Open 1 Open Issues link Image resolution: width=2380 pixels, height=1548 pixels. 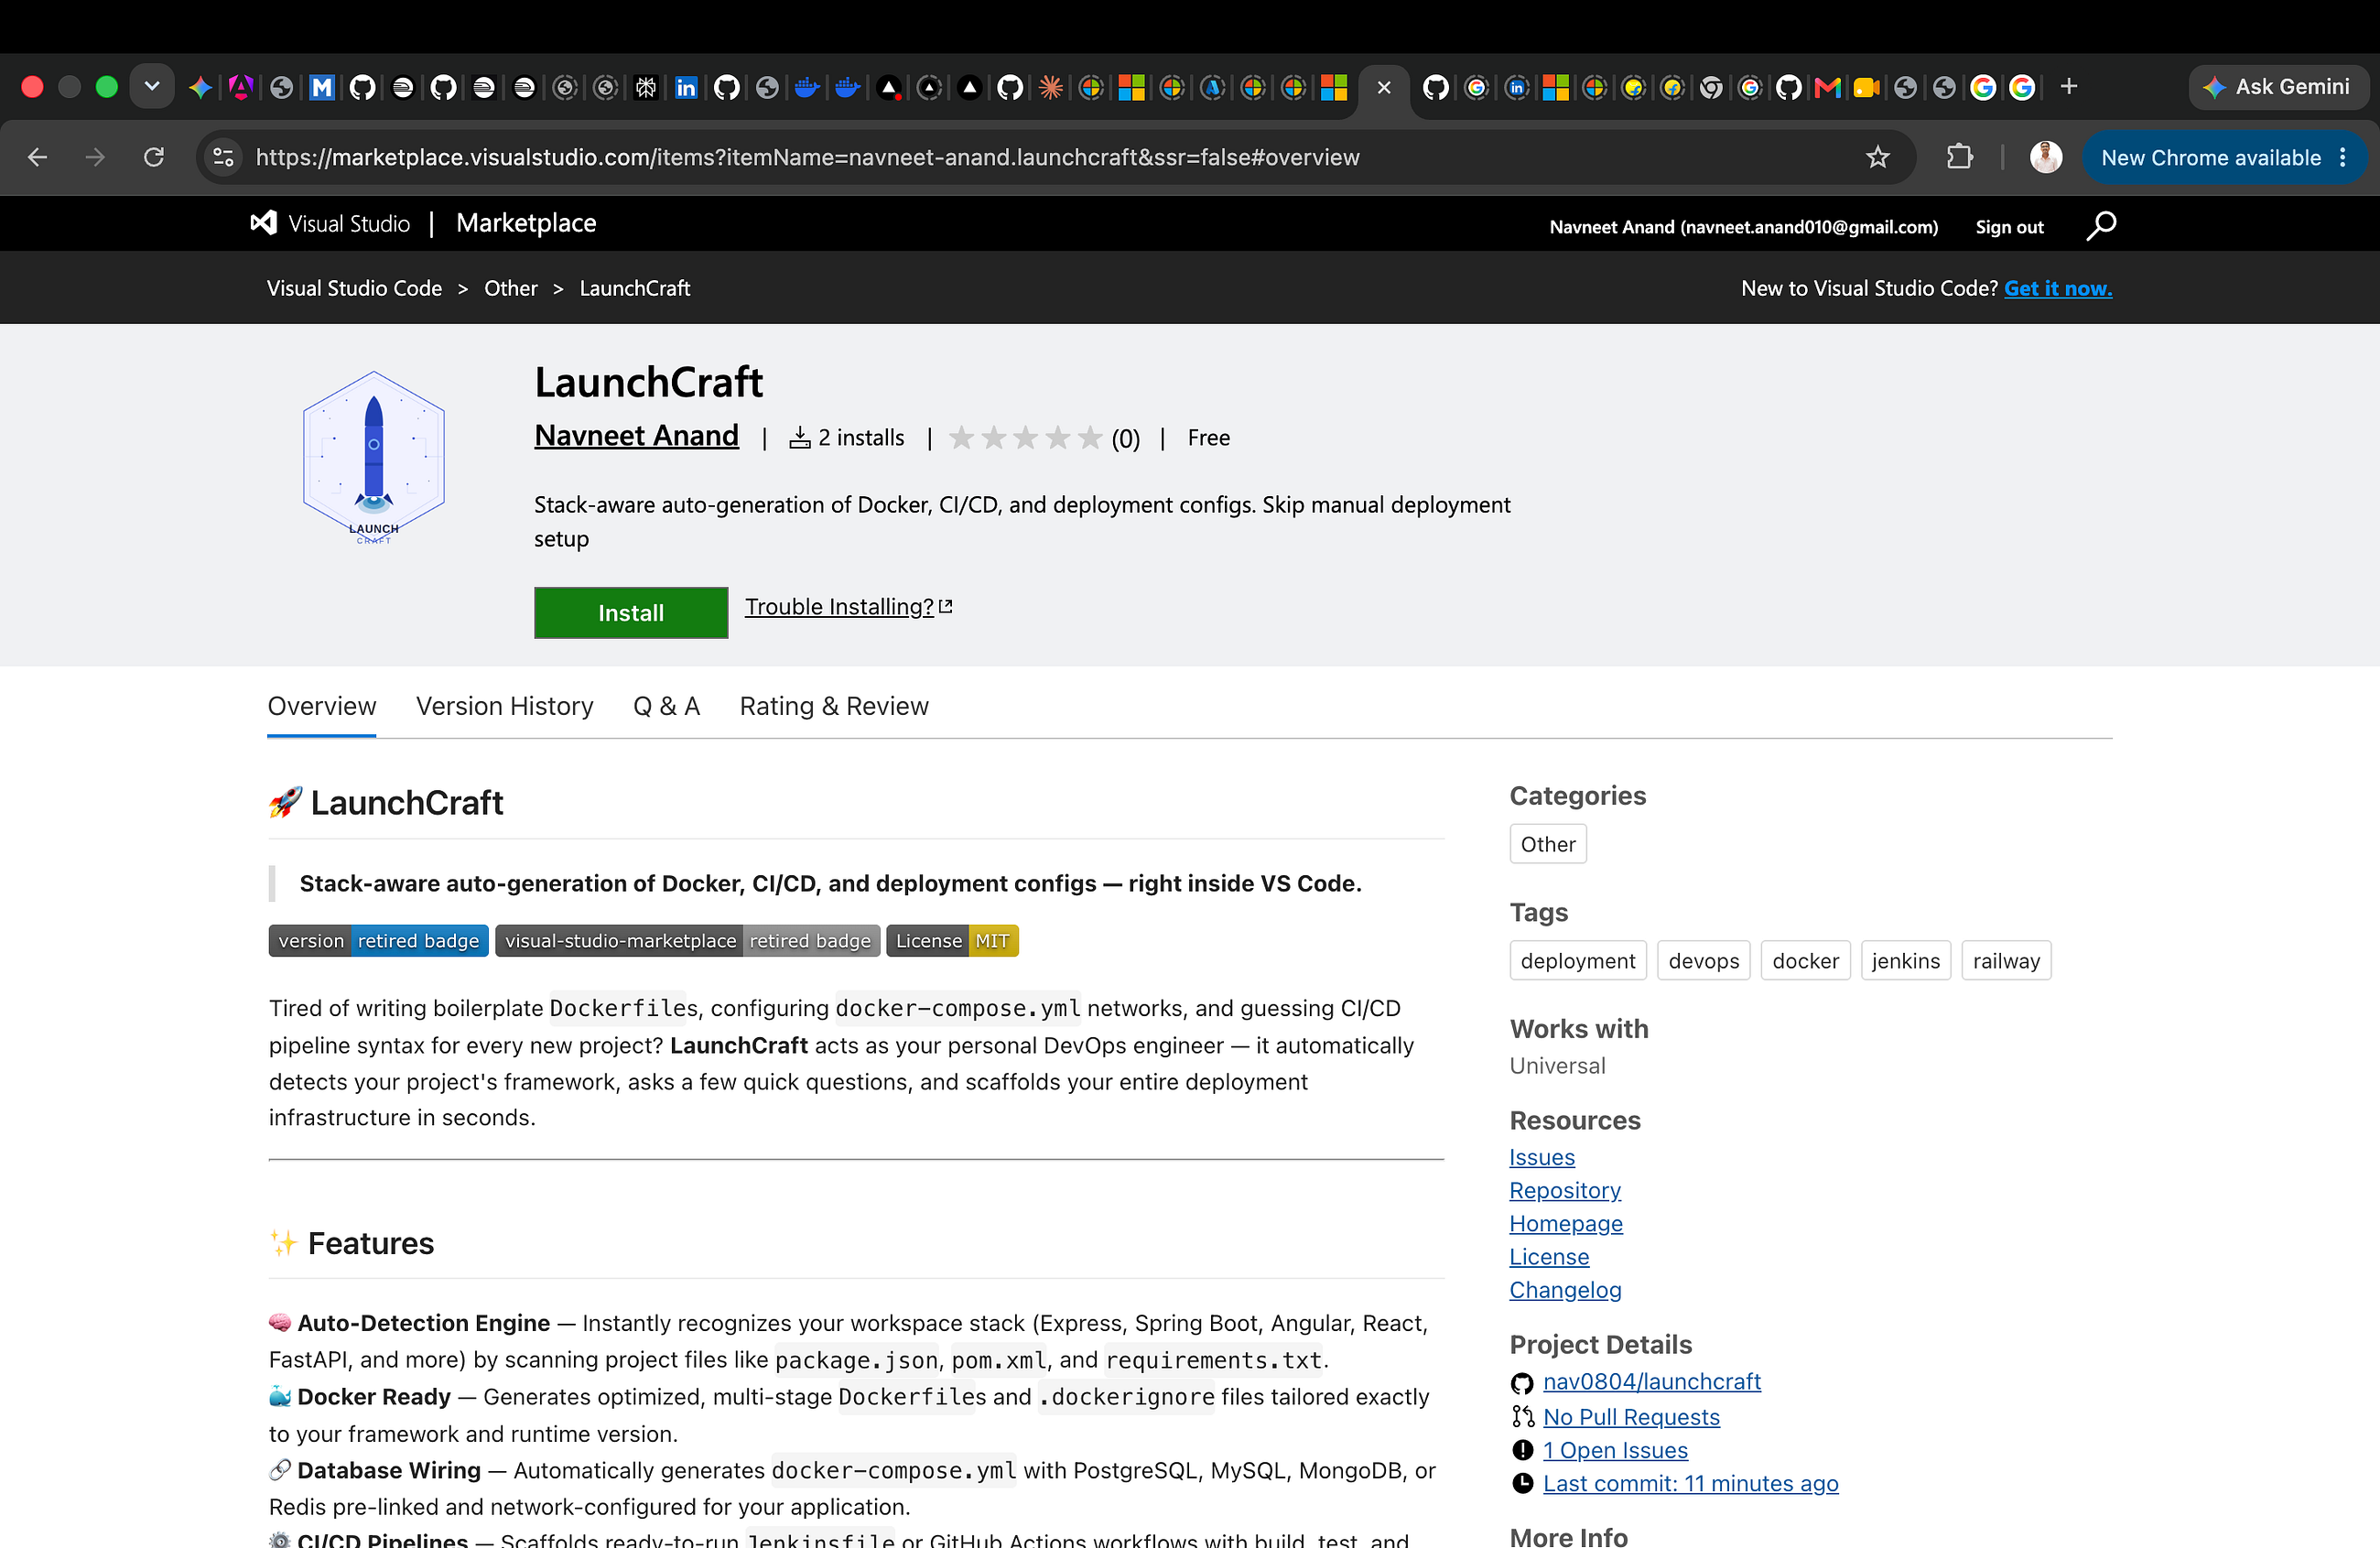point(1615,1450)
